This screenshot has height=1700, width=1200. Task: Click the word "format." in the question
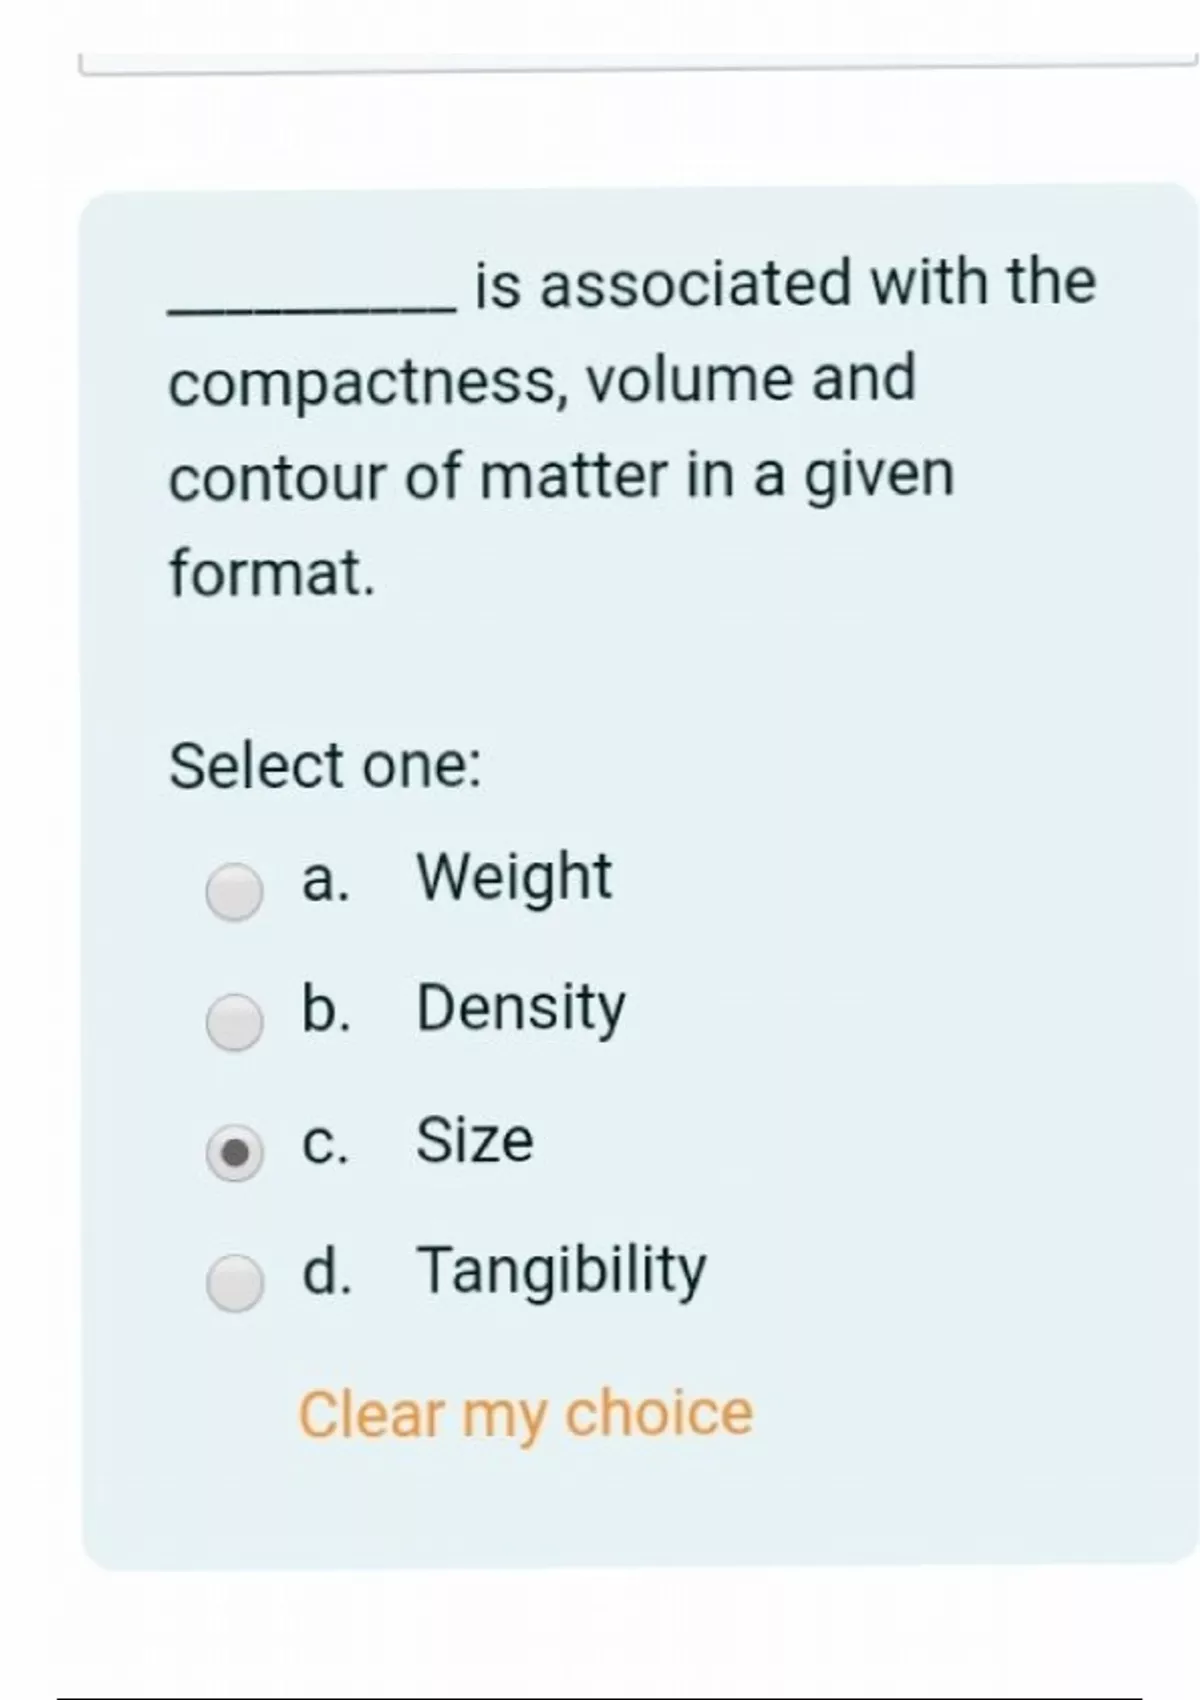272,574
